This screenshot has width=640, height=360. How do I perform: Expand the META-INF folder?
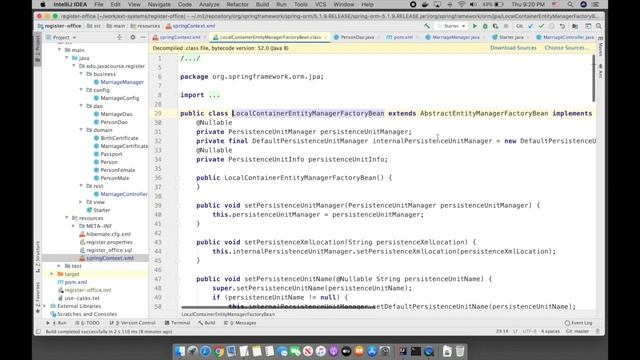click(74, 226)
